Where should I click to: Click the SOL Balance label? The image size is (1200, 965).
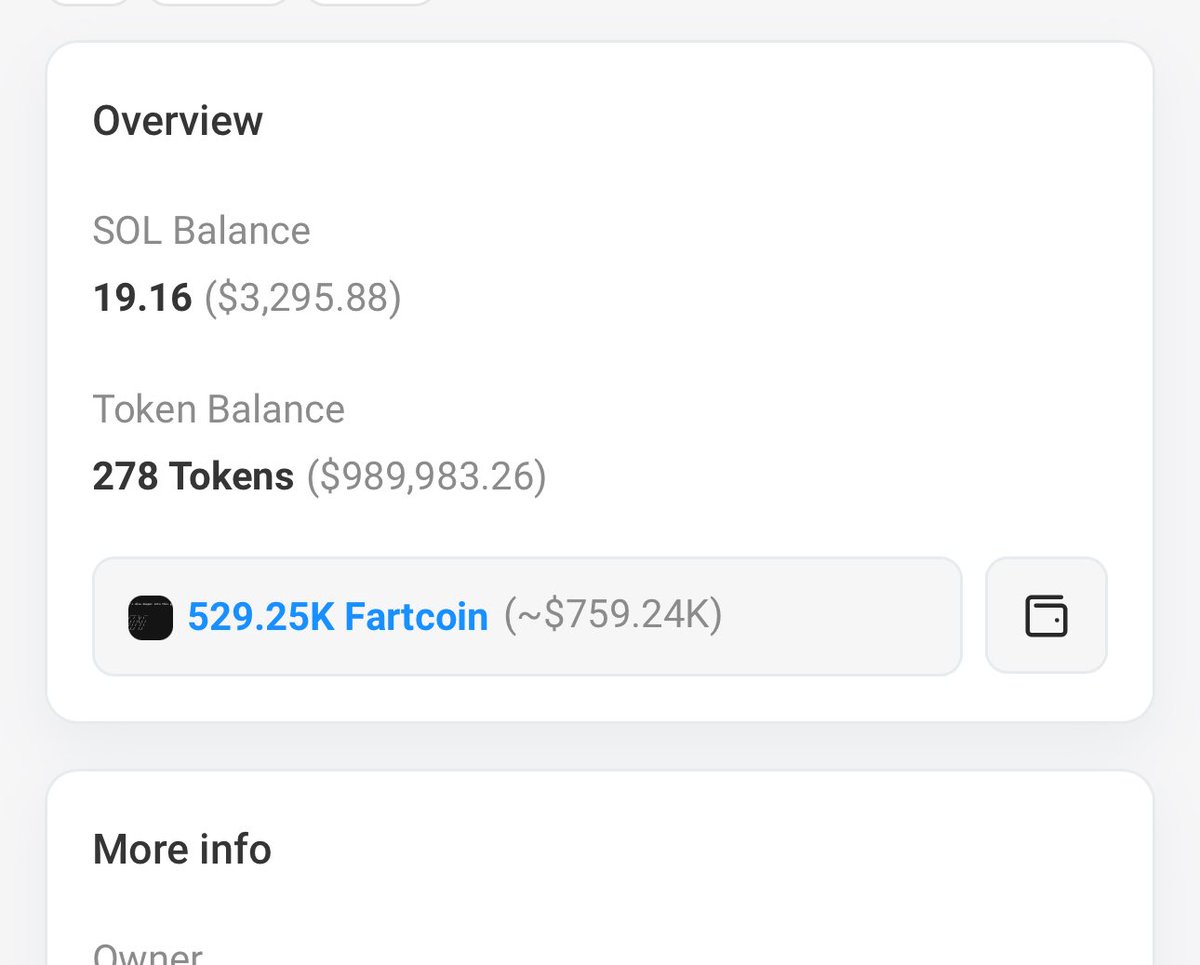tap(202, 231)
